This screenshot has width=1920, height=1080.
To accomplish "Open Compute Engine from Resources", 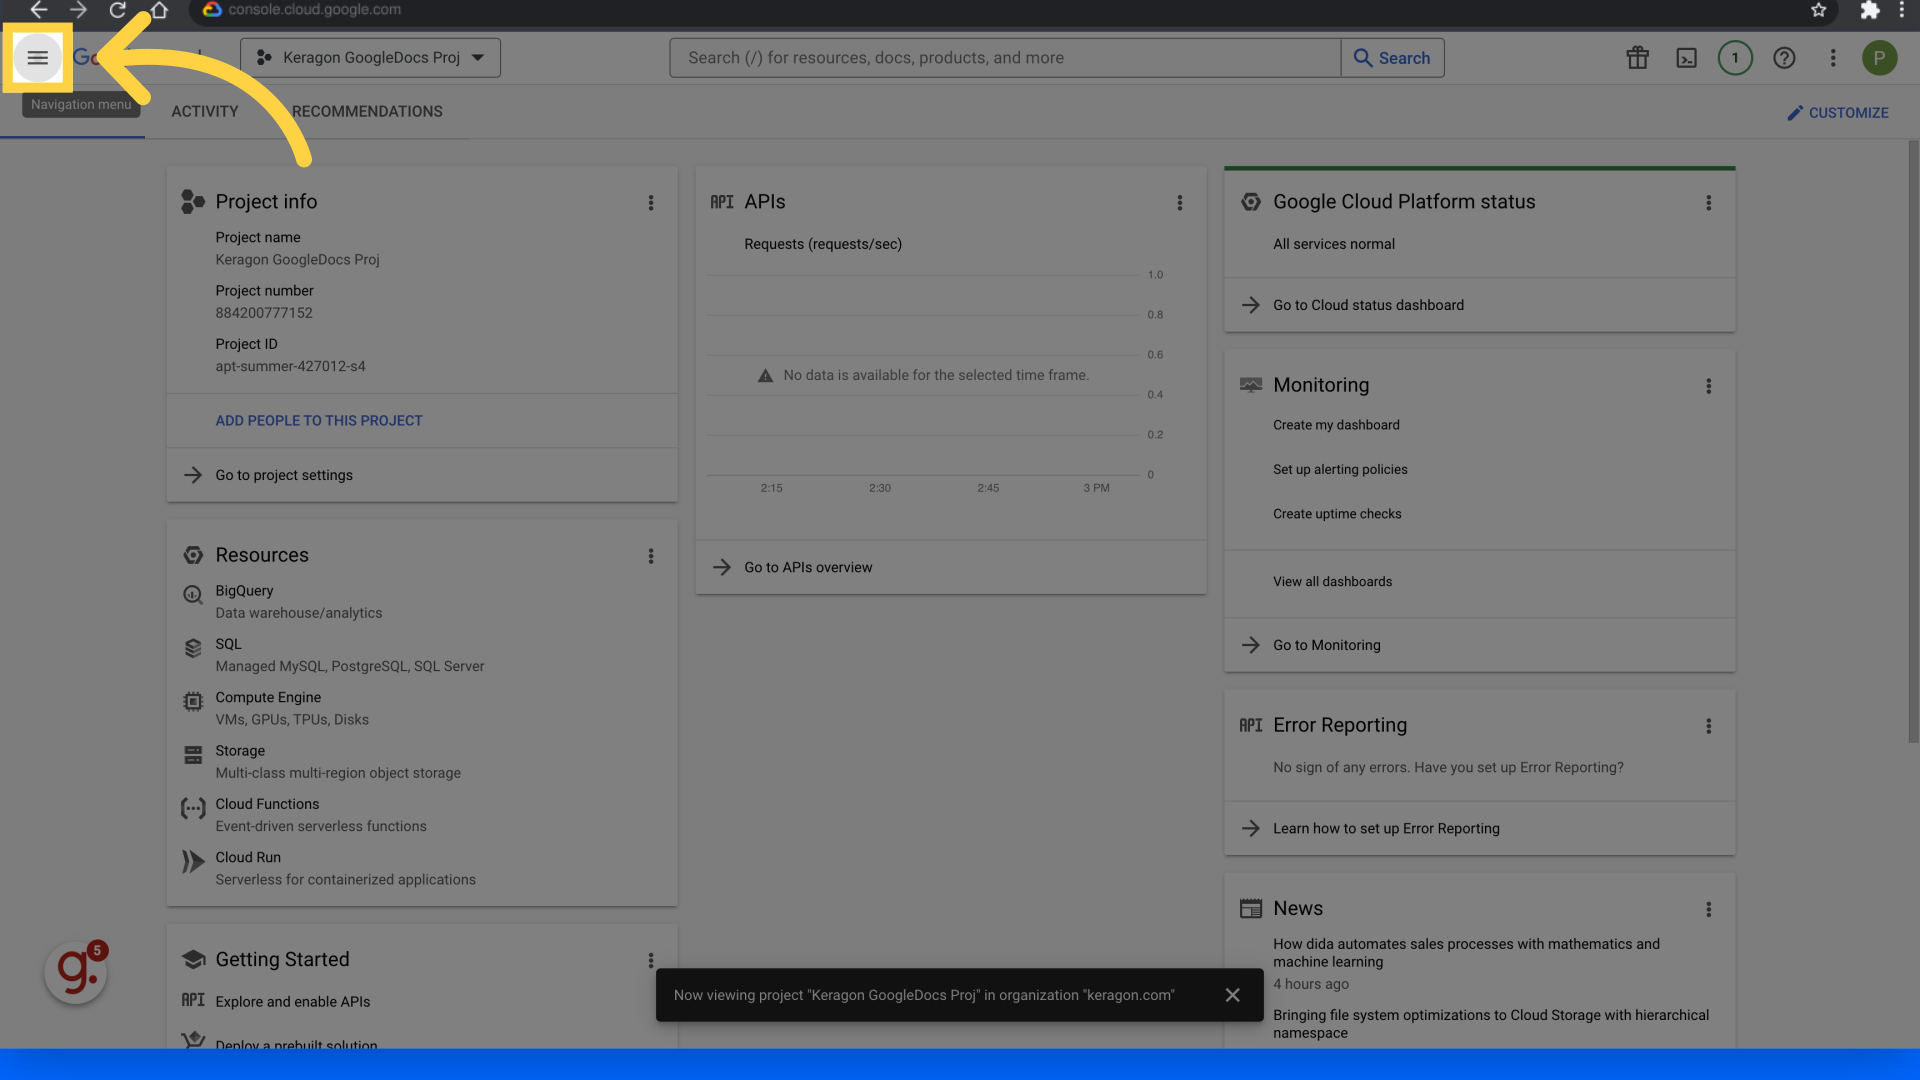I will (193, 701).
